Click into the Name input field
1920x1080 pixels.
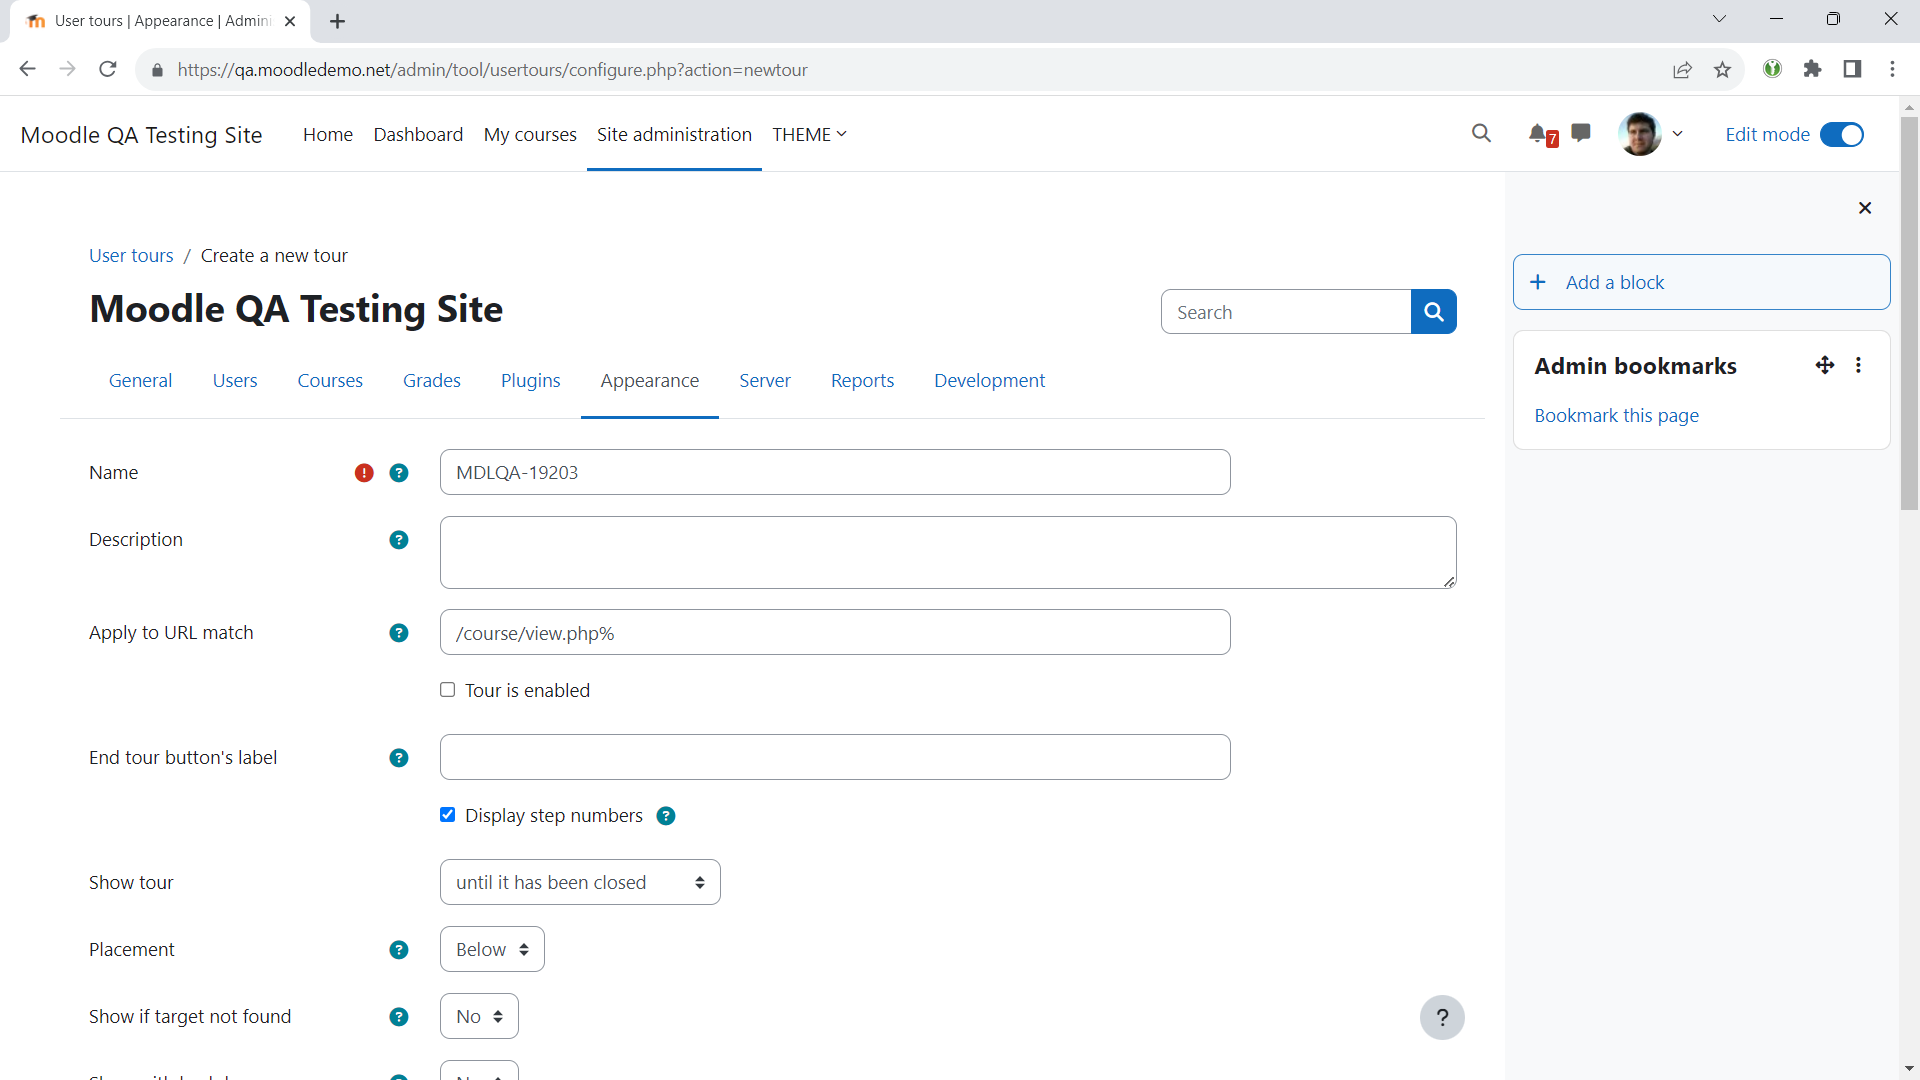[835, 472]
